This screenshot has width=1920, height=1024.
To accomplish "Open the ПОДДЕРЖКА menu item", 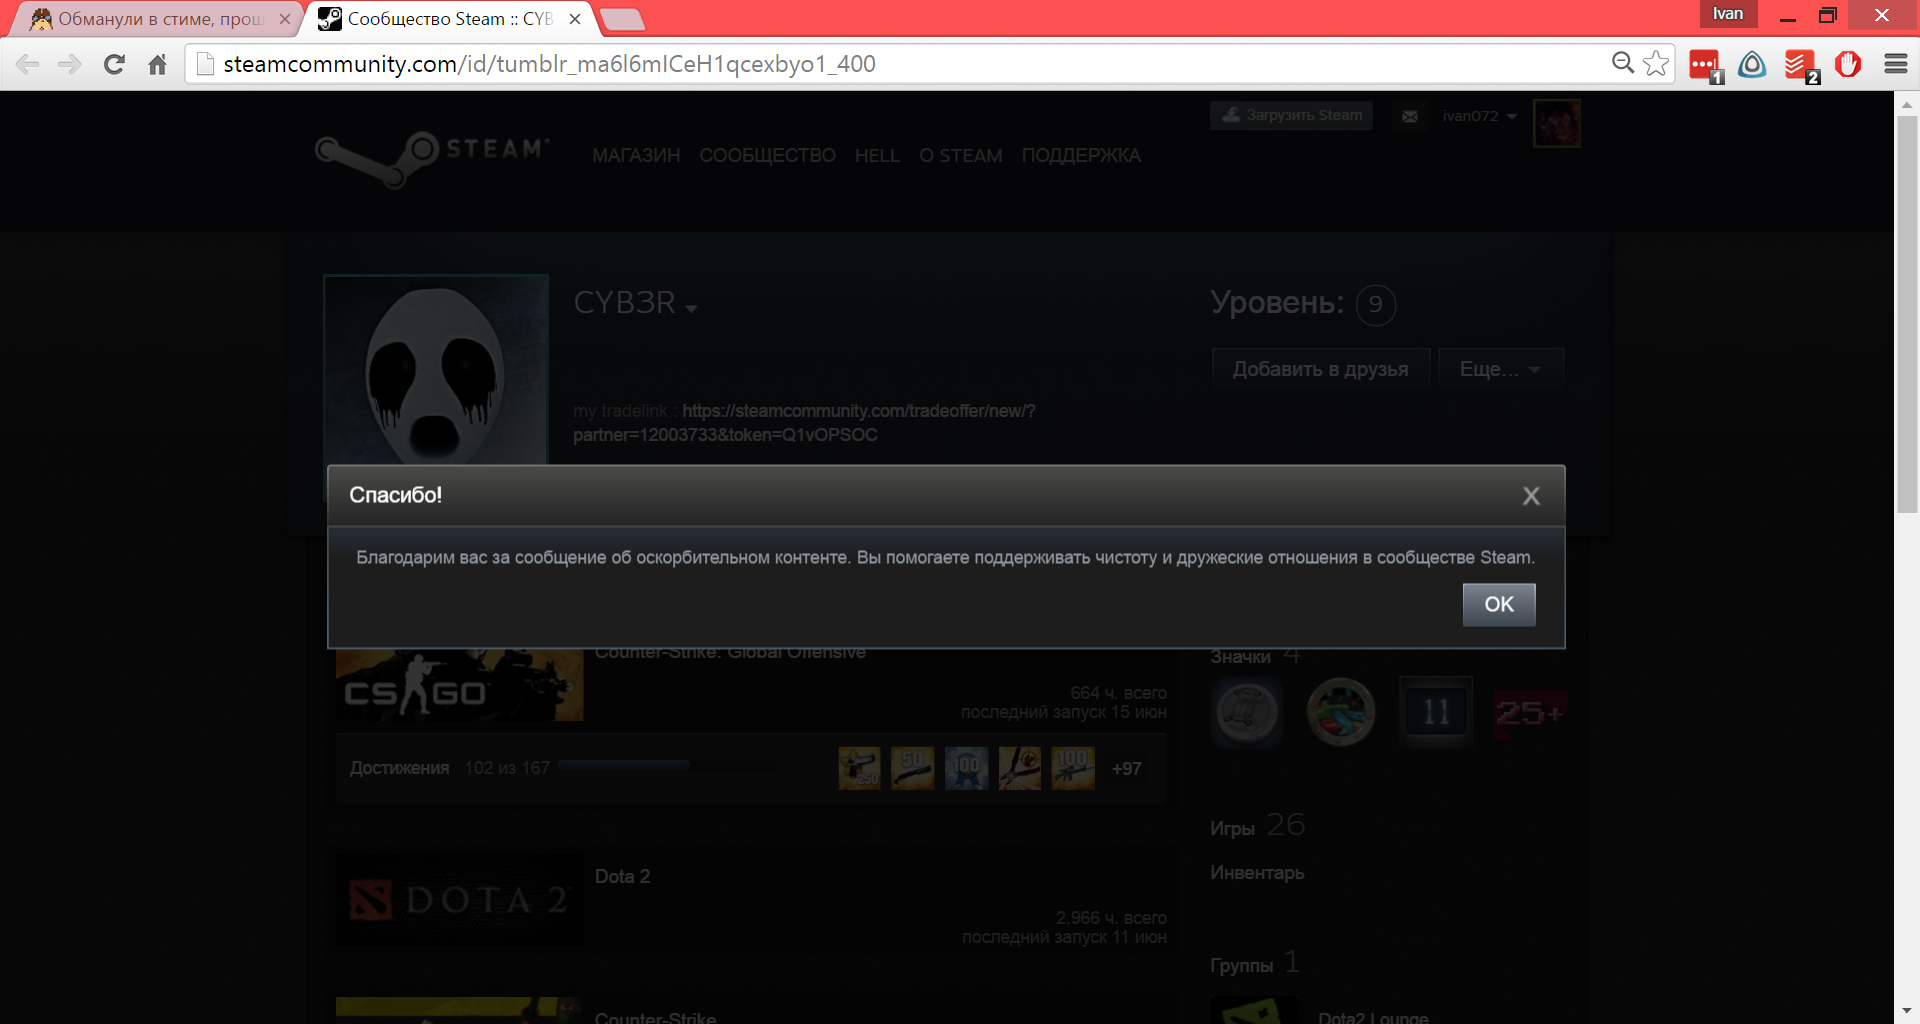I will point(1081,156).
